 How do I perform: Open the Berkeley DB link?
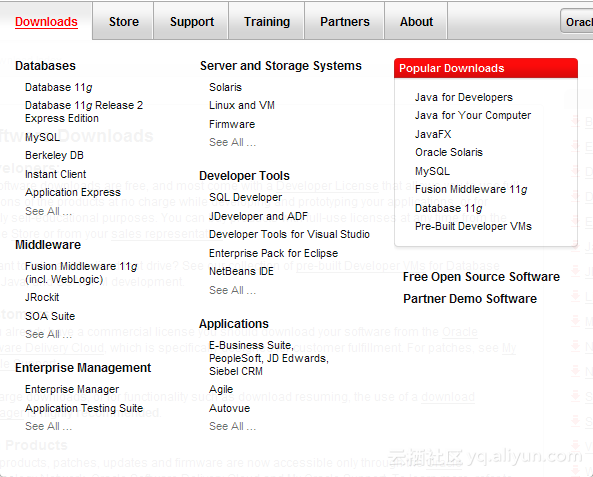[54, 155]
